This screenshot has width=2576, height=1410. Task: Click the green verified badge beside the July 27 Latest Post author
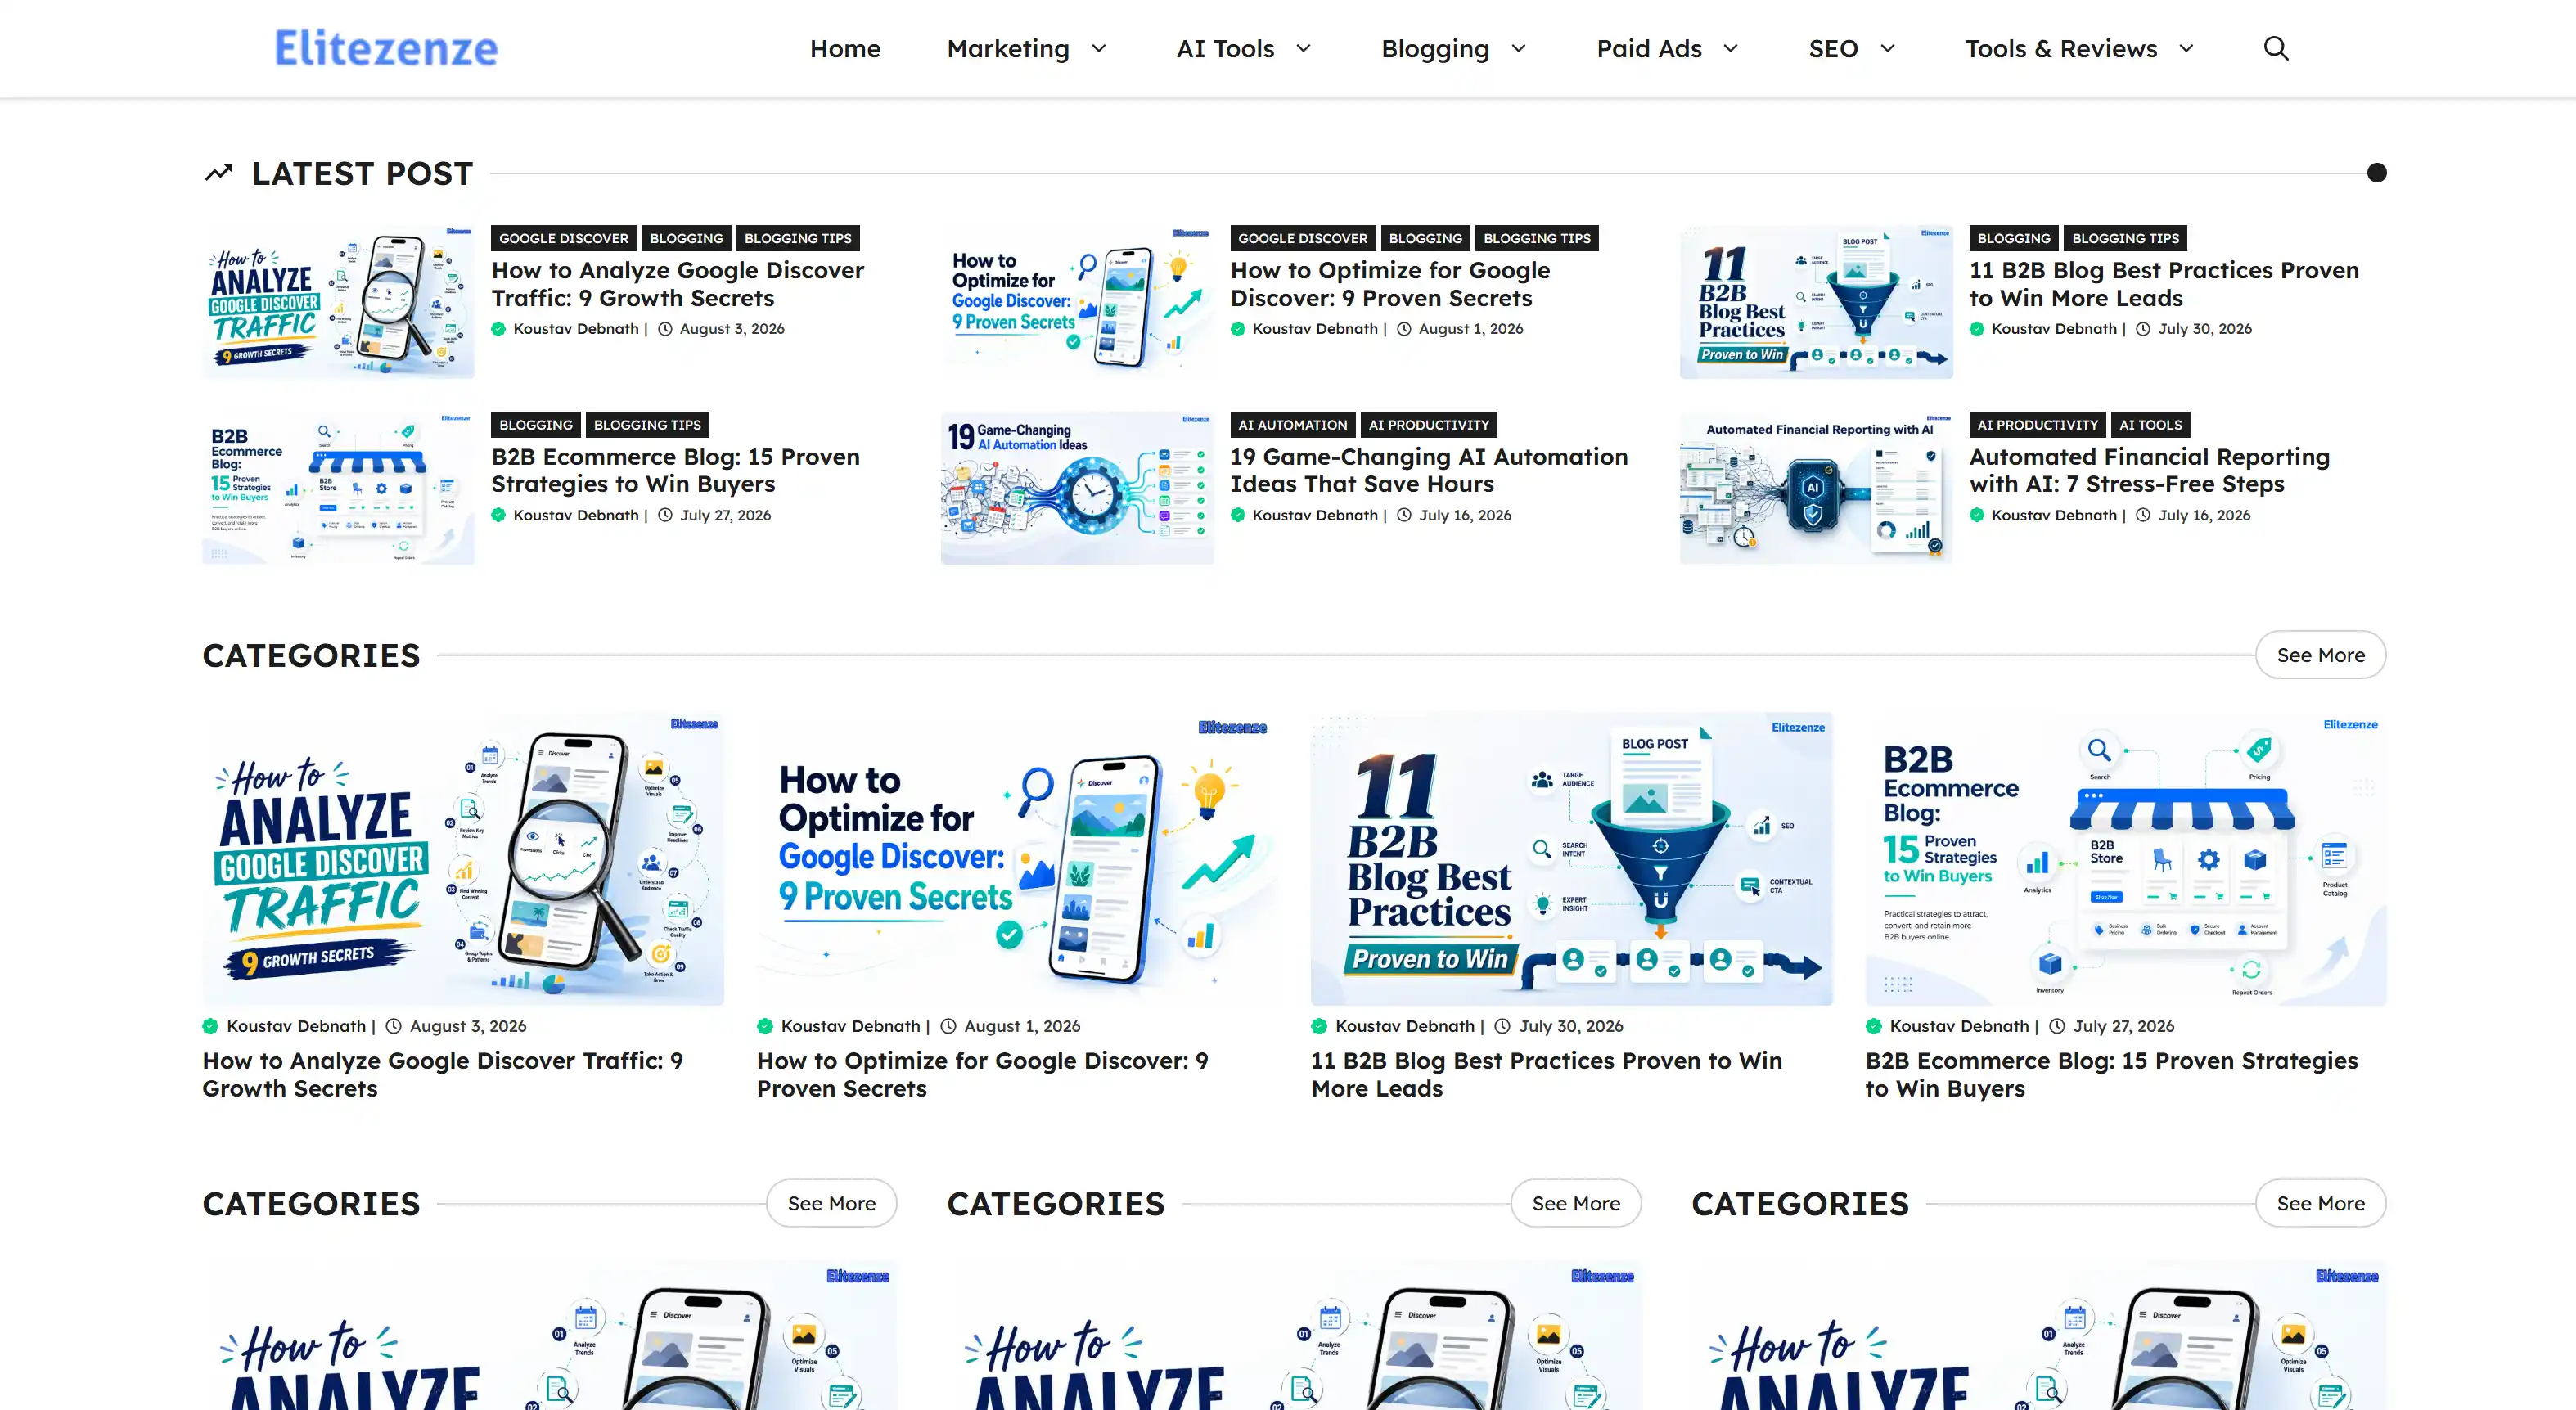coord(498,515)
